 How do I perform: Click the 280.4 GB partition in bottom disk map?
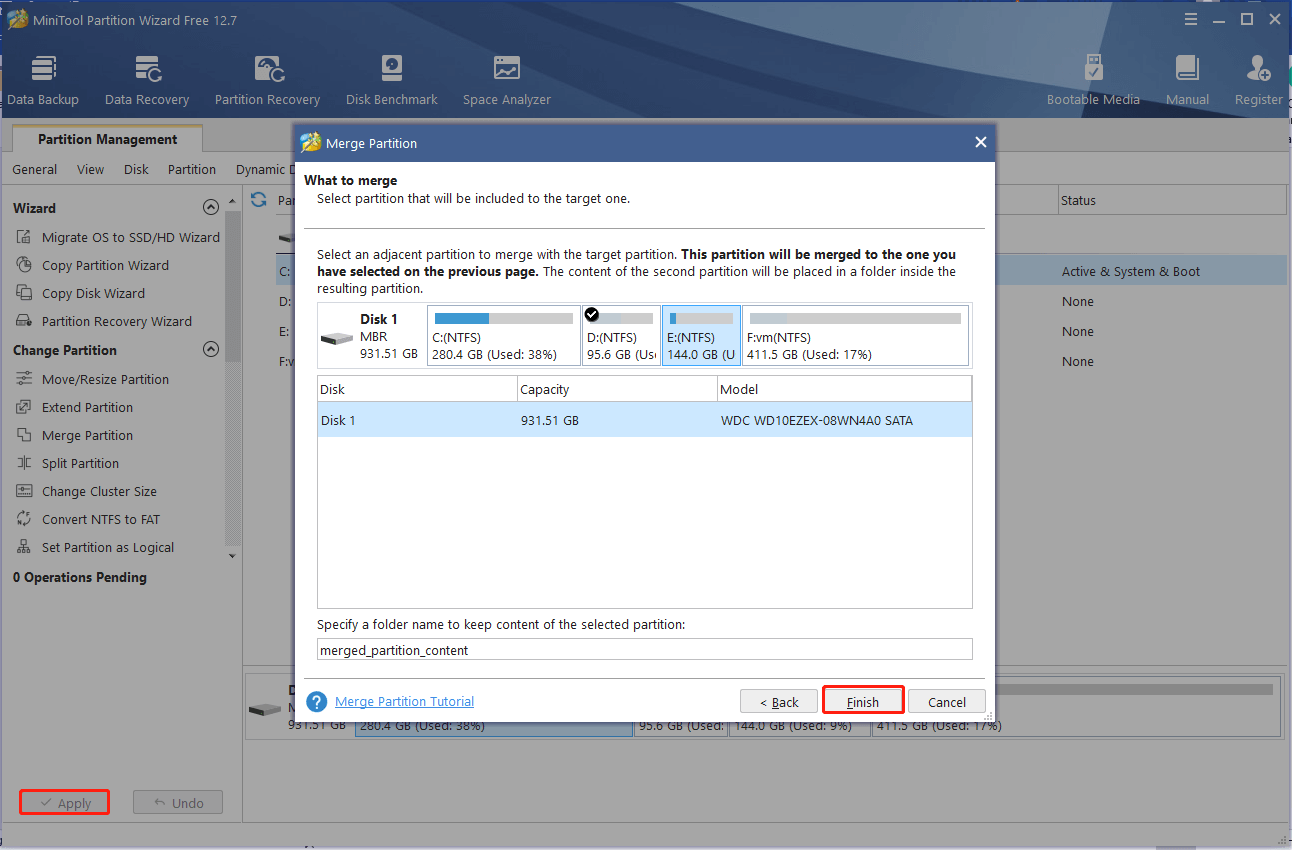[494, 726]
